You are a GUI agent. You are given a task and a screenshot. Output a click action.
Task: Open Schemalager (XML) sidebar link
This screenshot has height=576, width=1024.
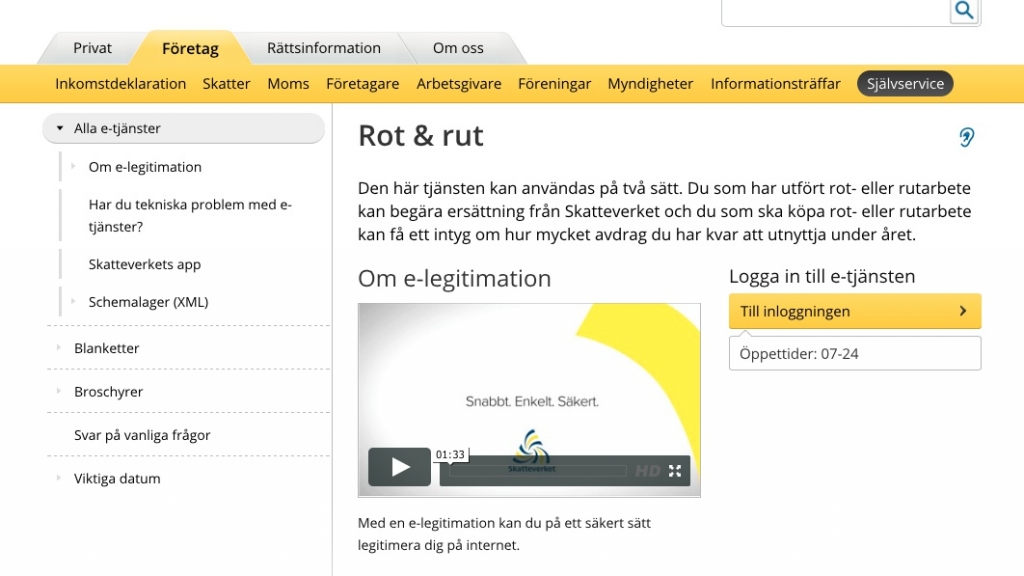pos(148,302)
